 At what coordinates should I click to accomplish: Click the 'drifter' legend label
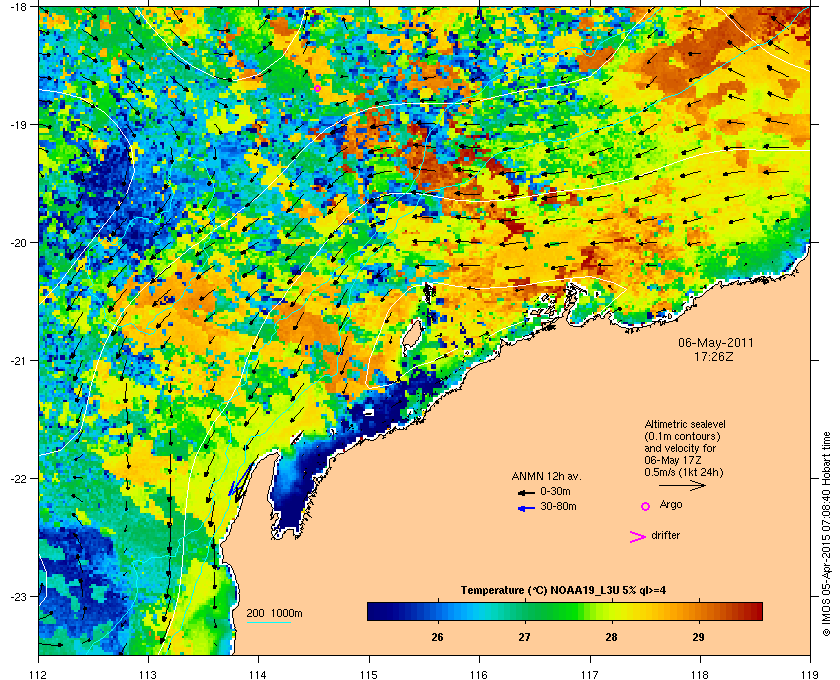pyautogui.click(x=665, y=535)
